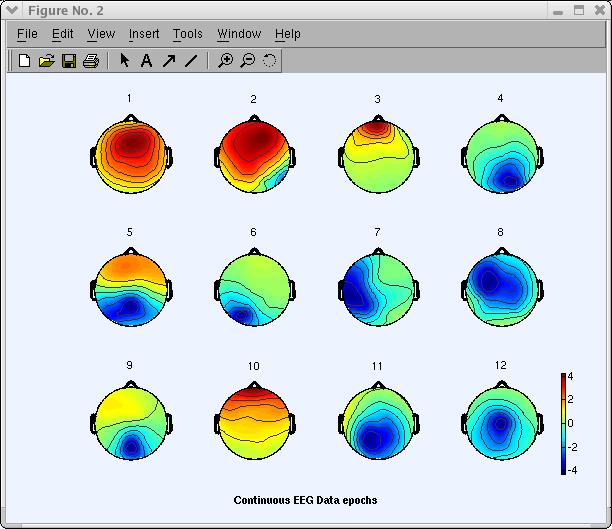Toggle Zoom In magnifier tool
The height and width of the screenshot is (529, 612).
click(226, 61)
